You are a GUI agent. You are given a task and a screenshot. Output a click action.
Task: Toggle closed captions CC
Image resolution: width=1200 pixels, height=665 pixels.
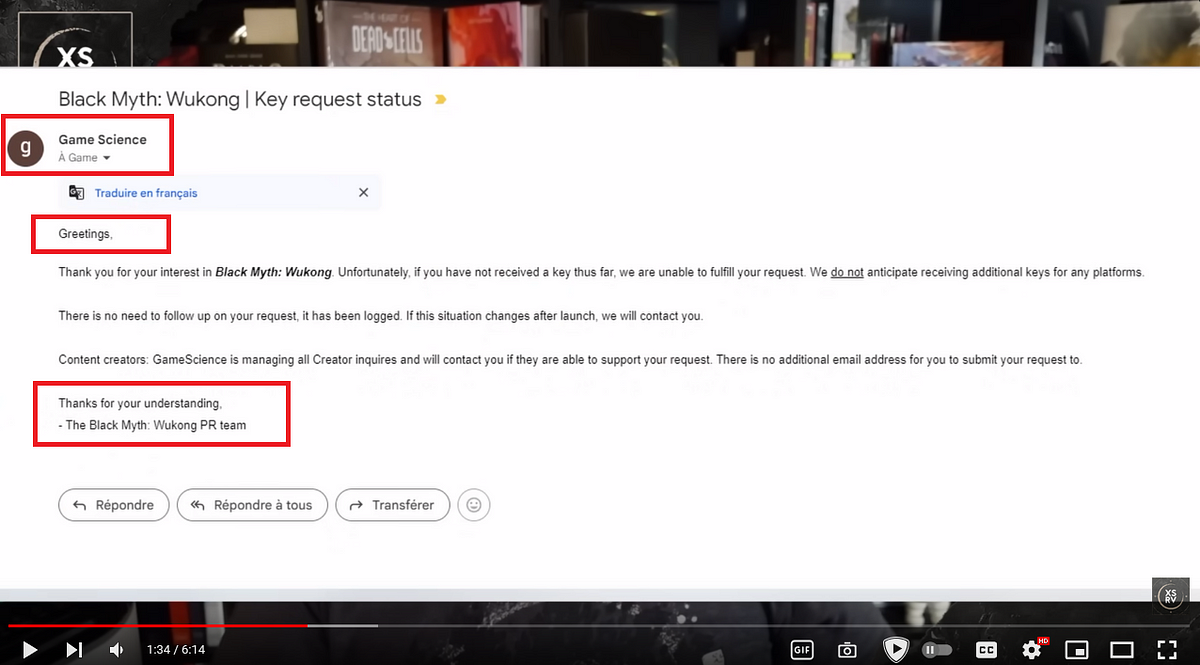tap(986, 650)
